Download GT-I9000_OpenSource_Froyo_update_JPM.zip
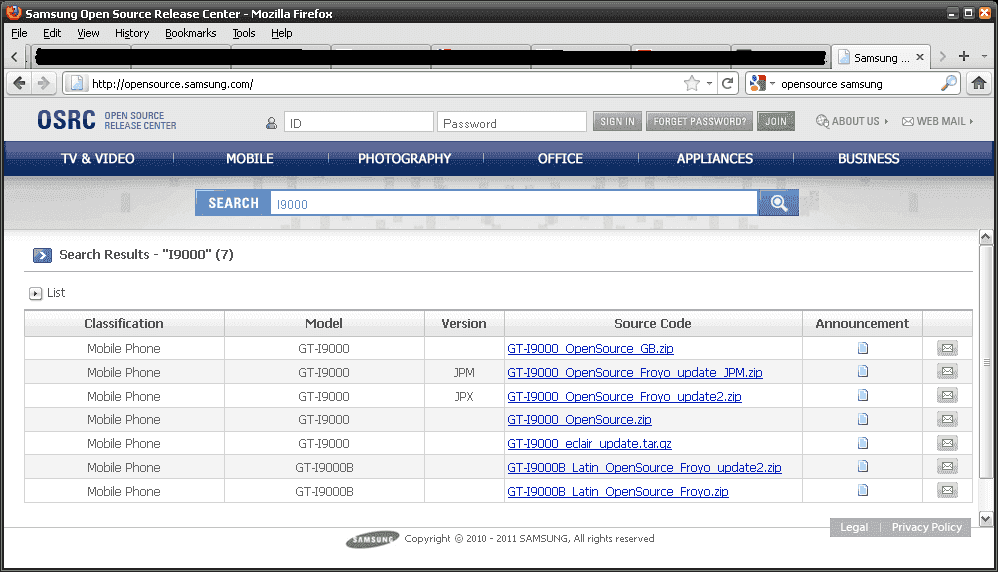Image resolution: width=998 pixels, height=572 pixels. click(x=635, y=373)
